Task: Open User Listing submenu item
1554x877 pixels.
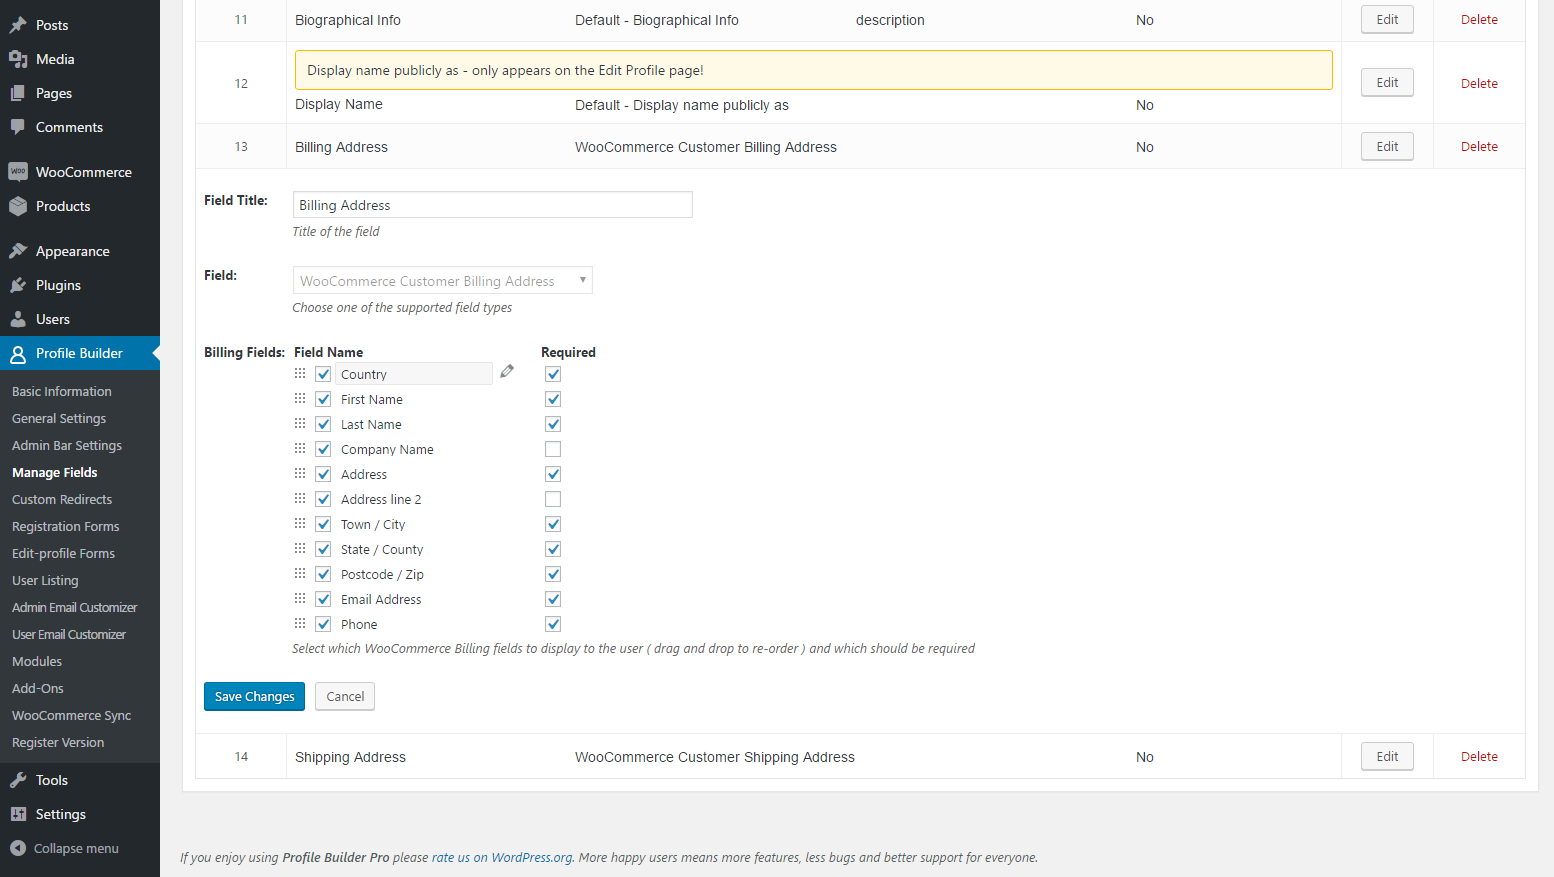Action: 45,580
